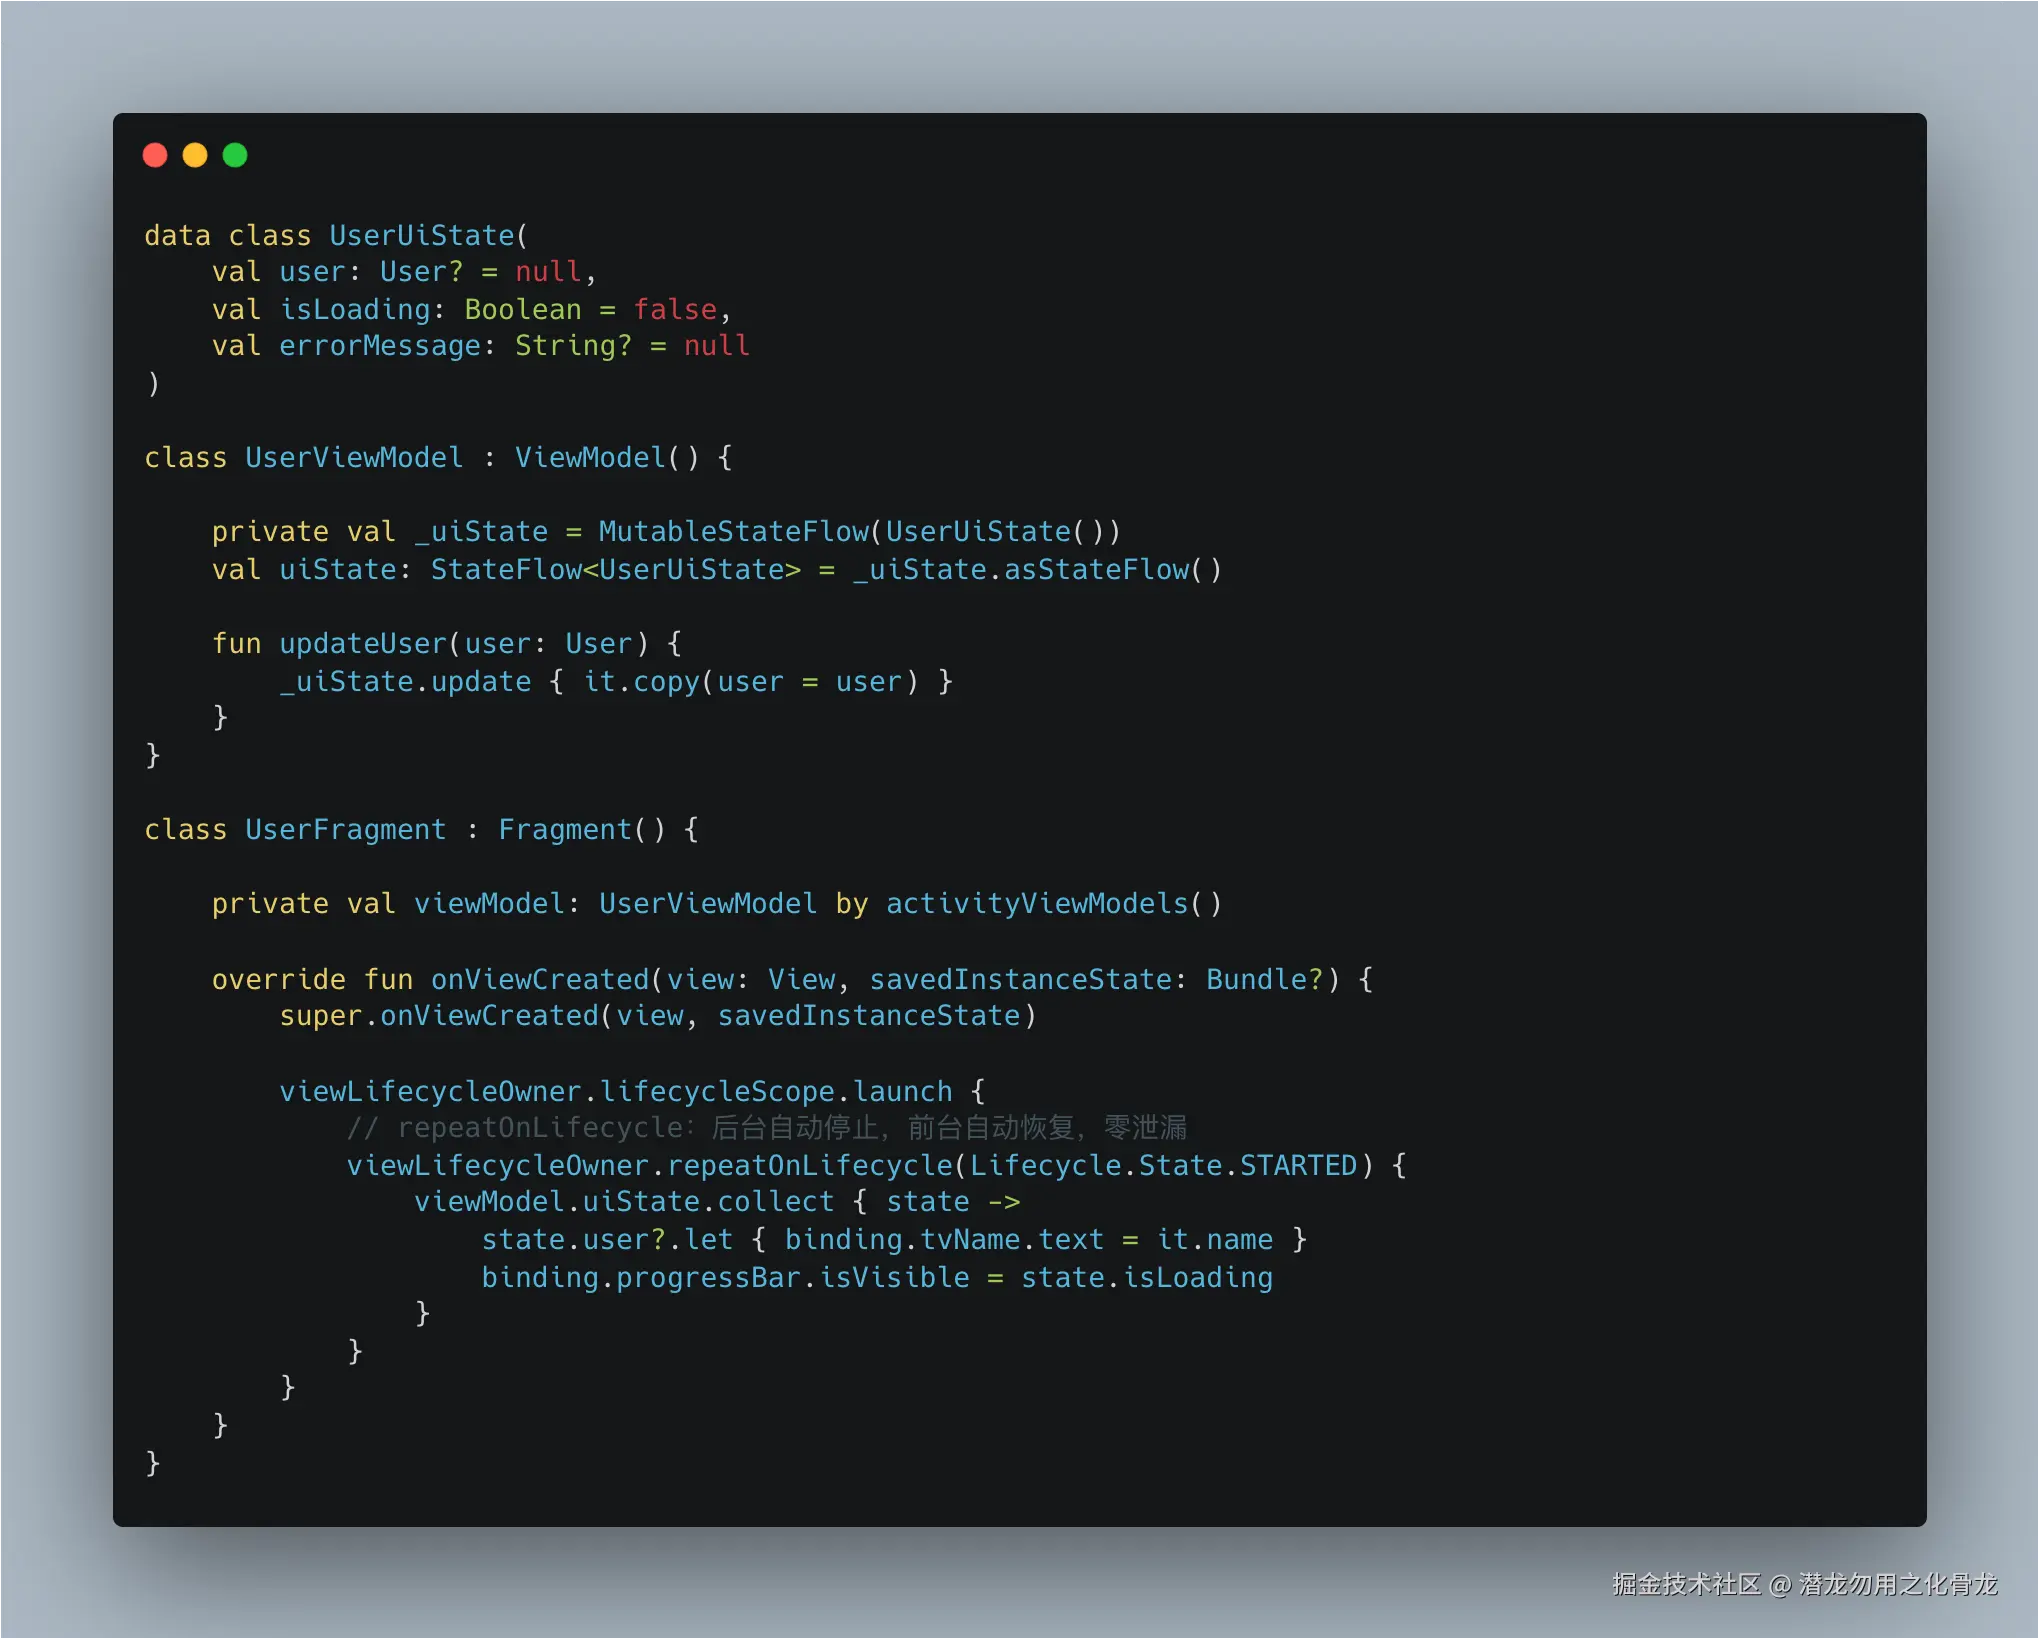Click the UserFragment class name
The width and height of the screenshot is (2038, 1638).
click(x=345, y=830)
